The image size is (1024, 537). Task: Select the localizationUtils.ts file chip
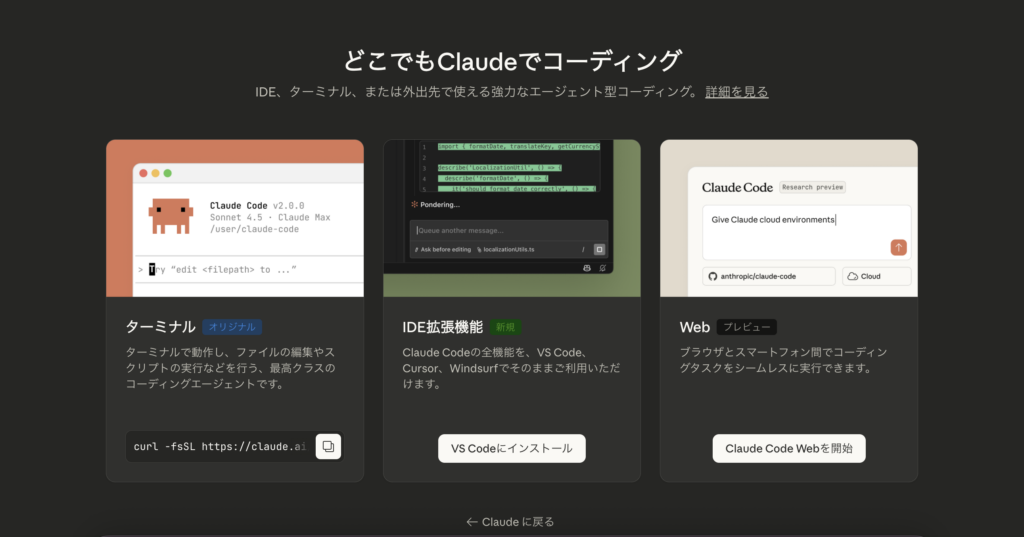(511, 249)
